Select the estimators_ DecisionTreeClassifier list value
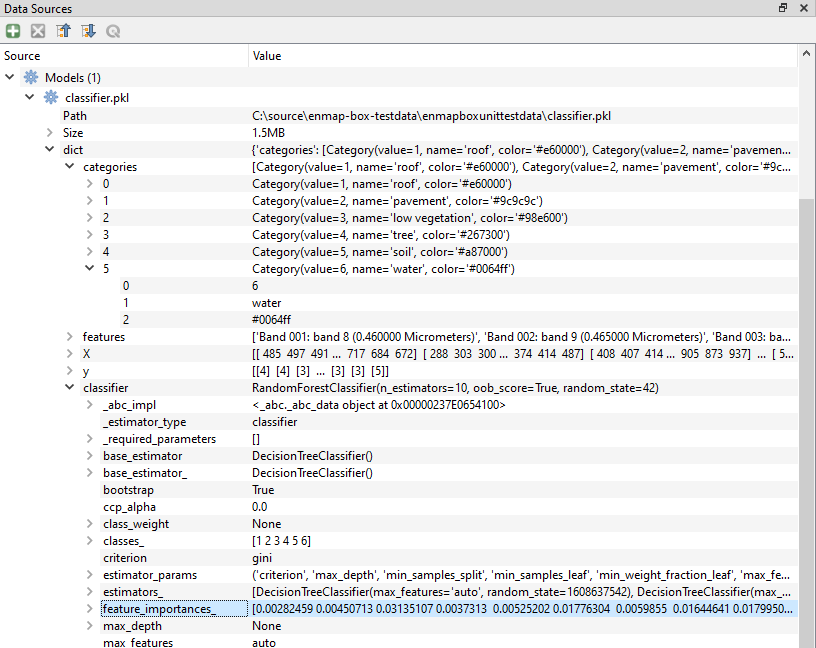 point(521,592)
